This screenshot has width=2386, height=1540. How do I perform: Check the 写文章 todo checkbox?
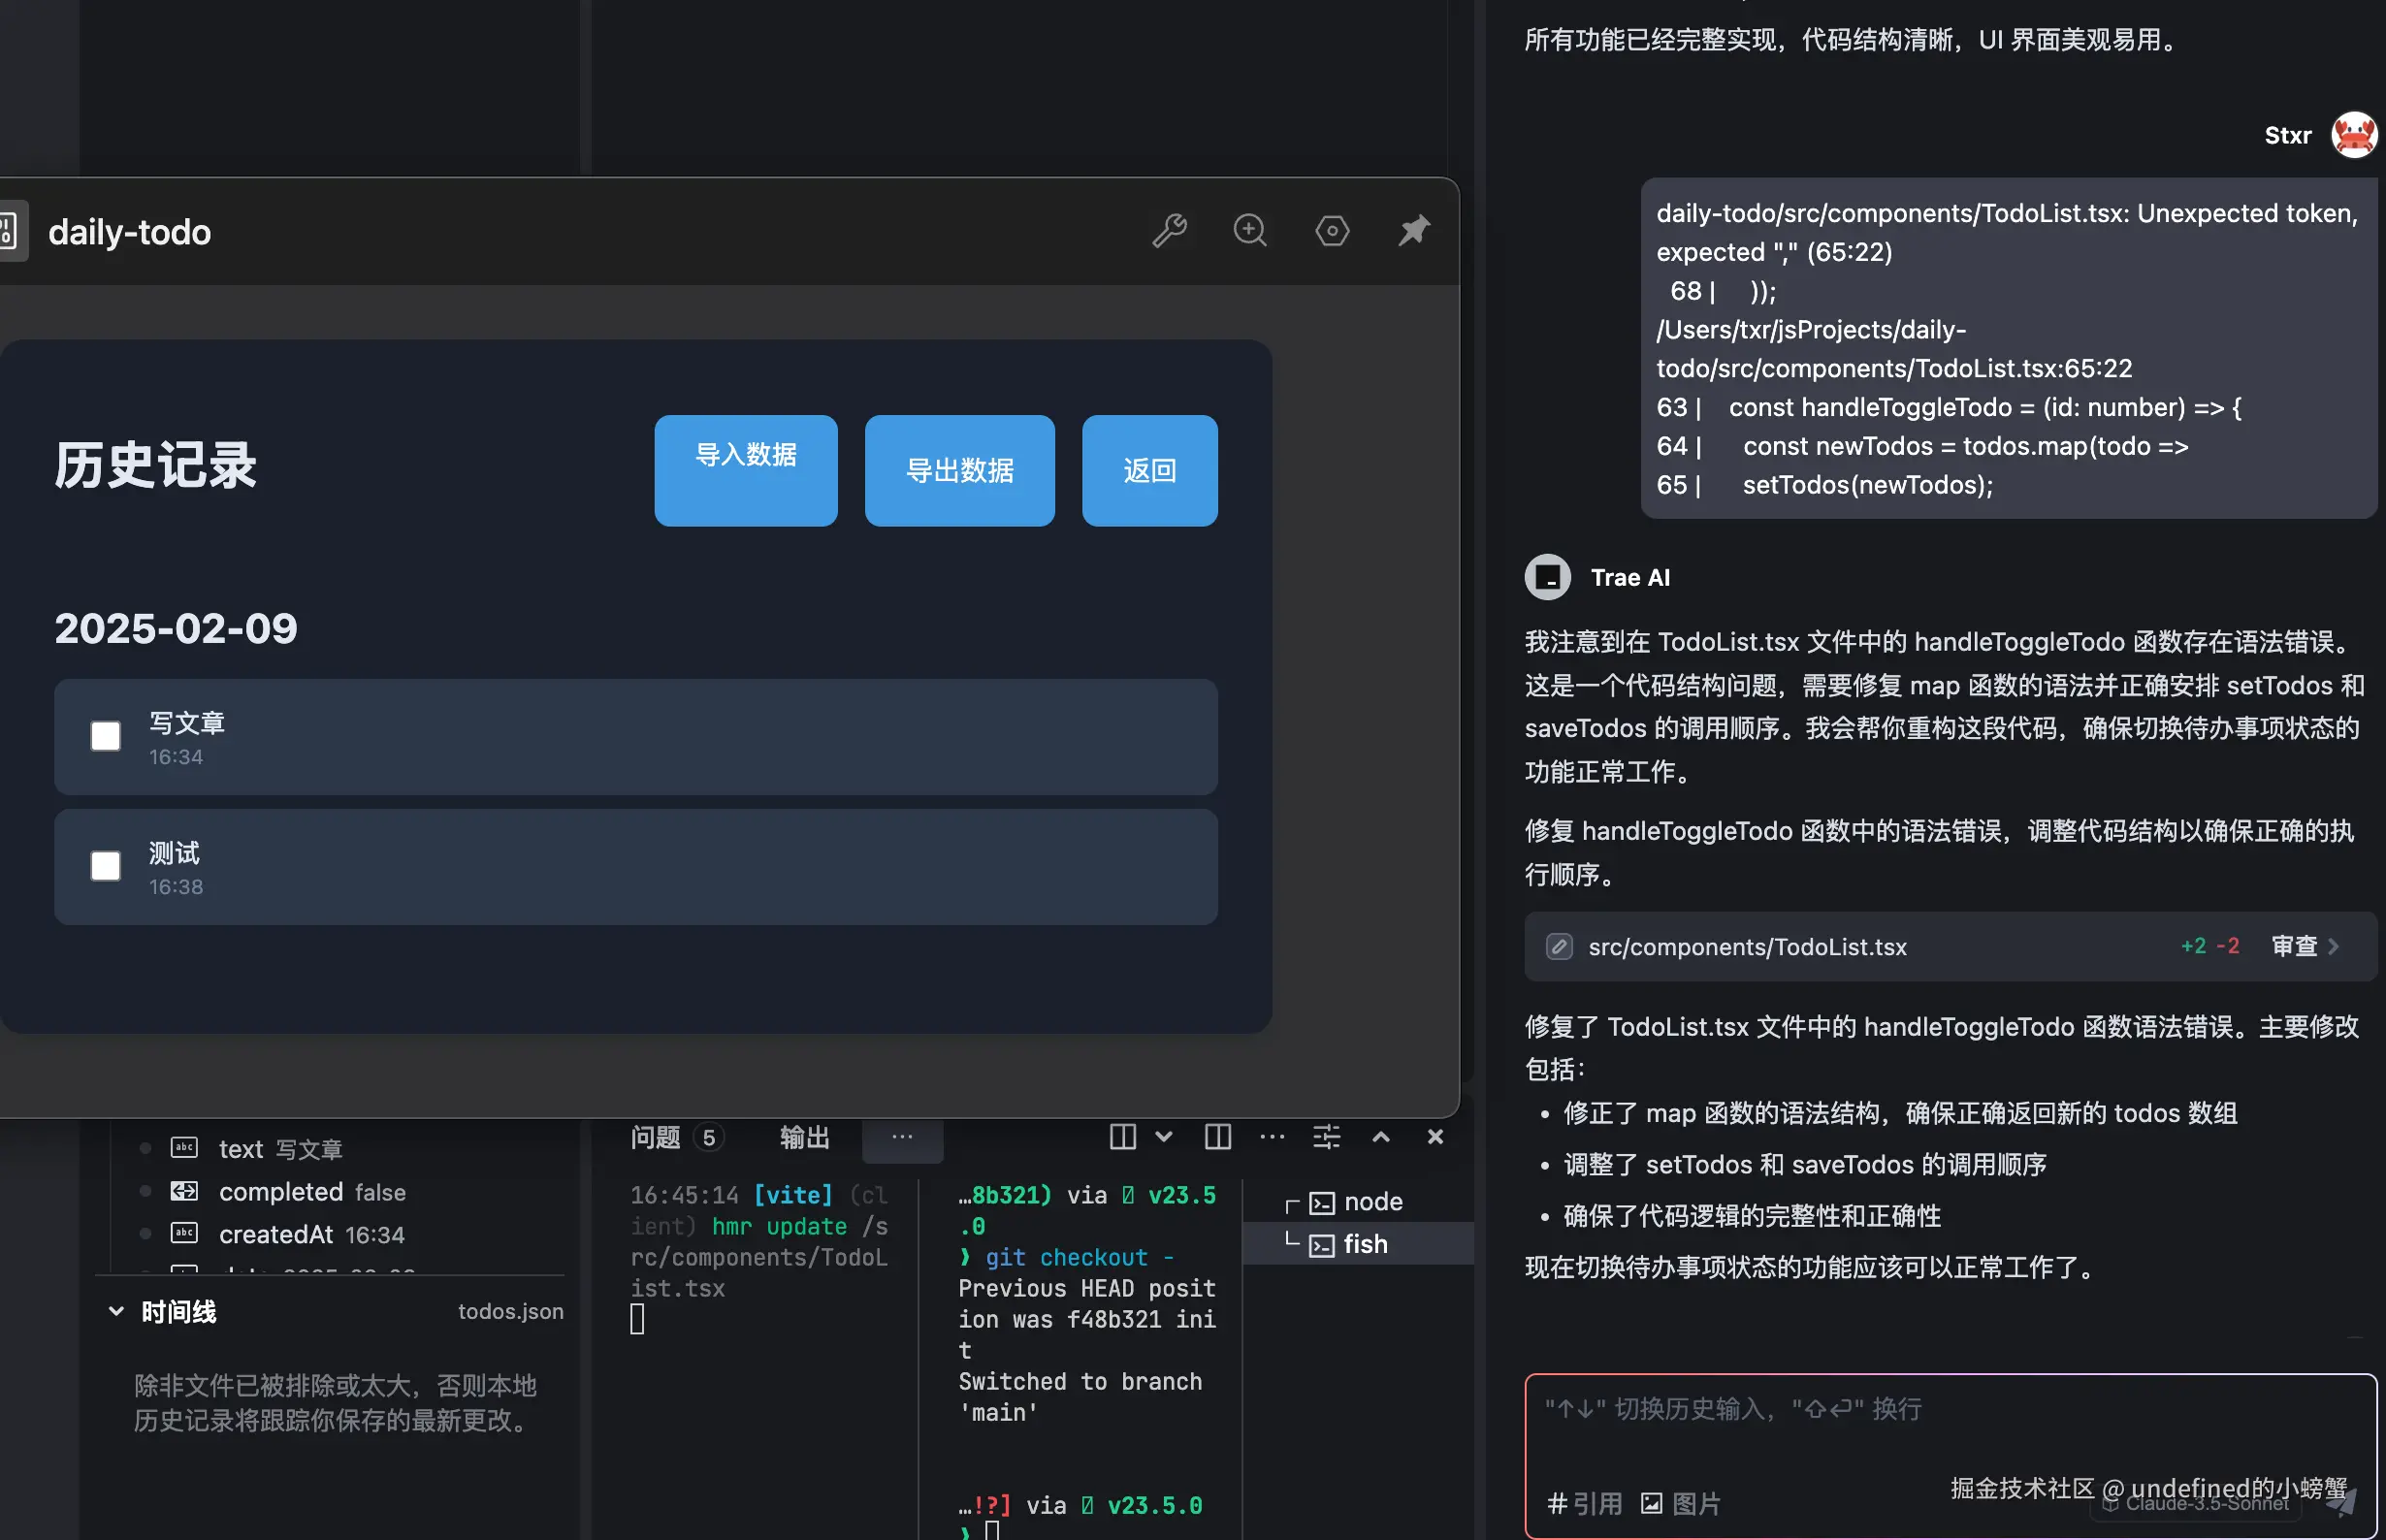105,736
